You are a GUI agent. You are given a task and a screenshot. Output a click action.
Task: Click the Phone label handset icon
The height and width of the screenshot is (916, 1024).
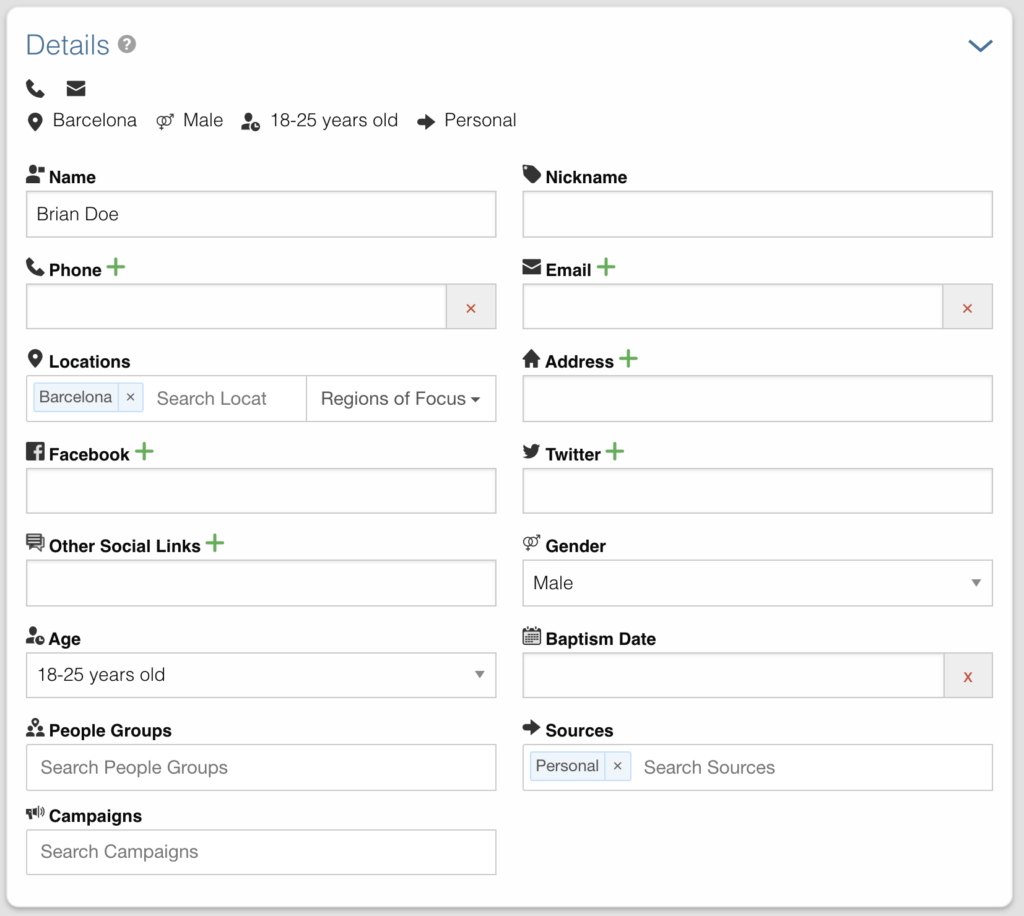(x=35, y=267)
